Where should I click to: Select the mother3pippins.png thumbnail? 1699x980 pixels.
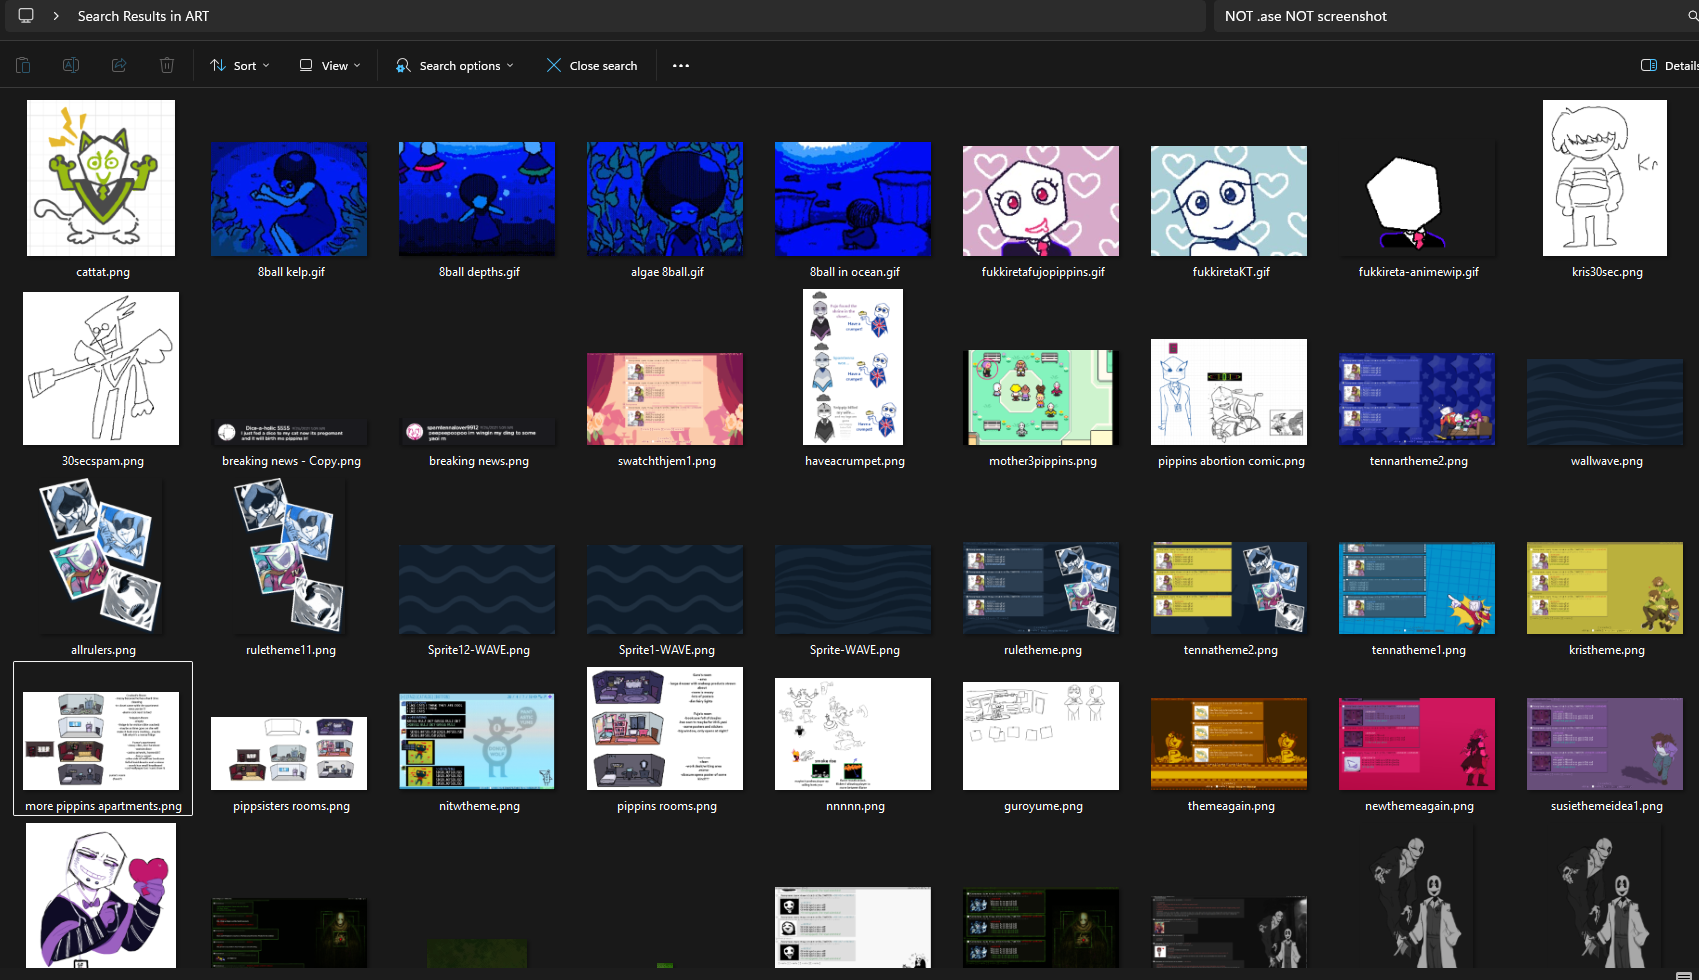1041,397
